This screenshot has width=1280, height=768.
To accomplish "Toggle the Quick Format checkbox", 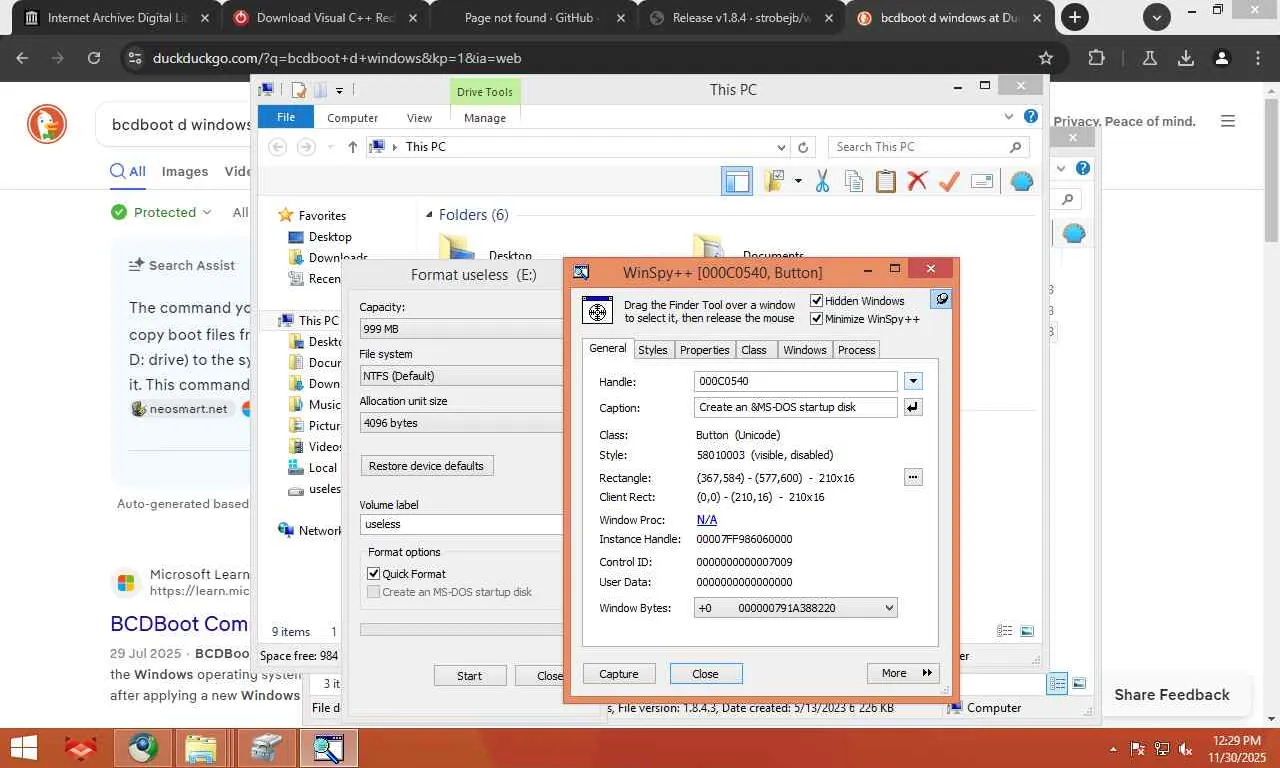I will coord(374,574).
